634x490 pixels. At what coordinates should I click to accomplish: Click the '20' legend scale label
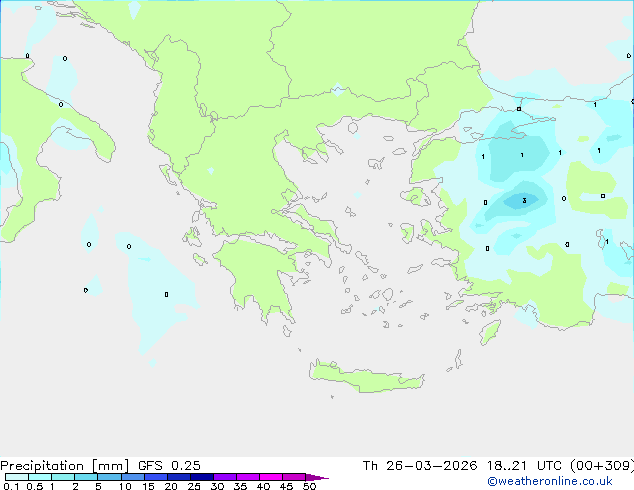(x=171, y=486)
